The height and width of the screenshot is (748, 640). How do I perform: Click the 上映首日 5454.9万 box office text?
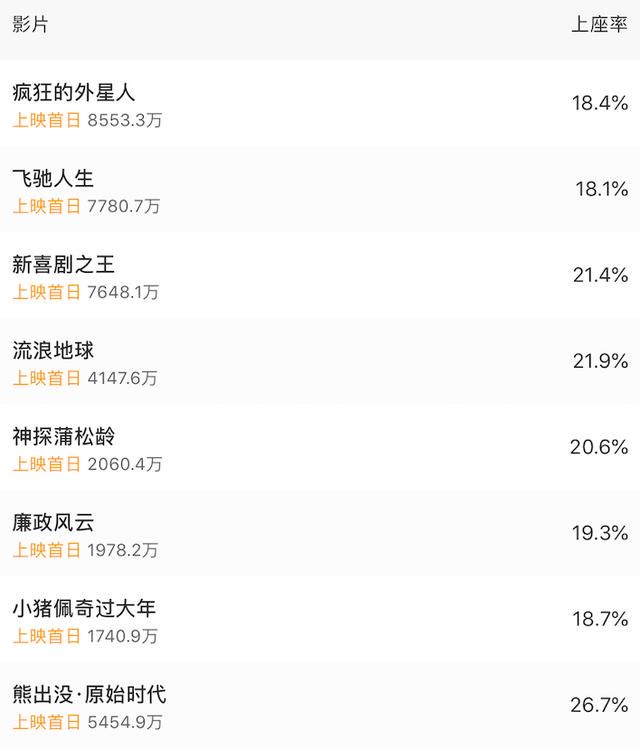coord(87,722)
